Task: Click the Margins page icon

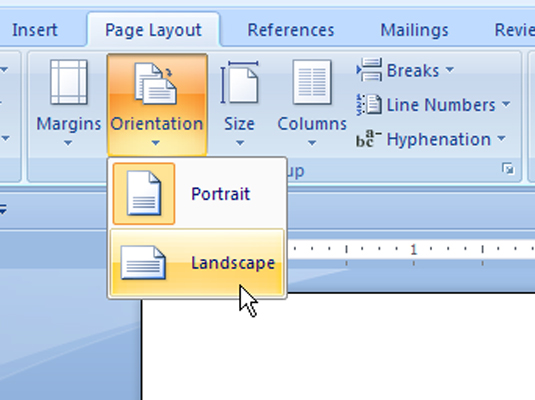Action: click(69, 82)
